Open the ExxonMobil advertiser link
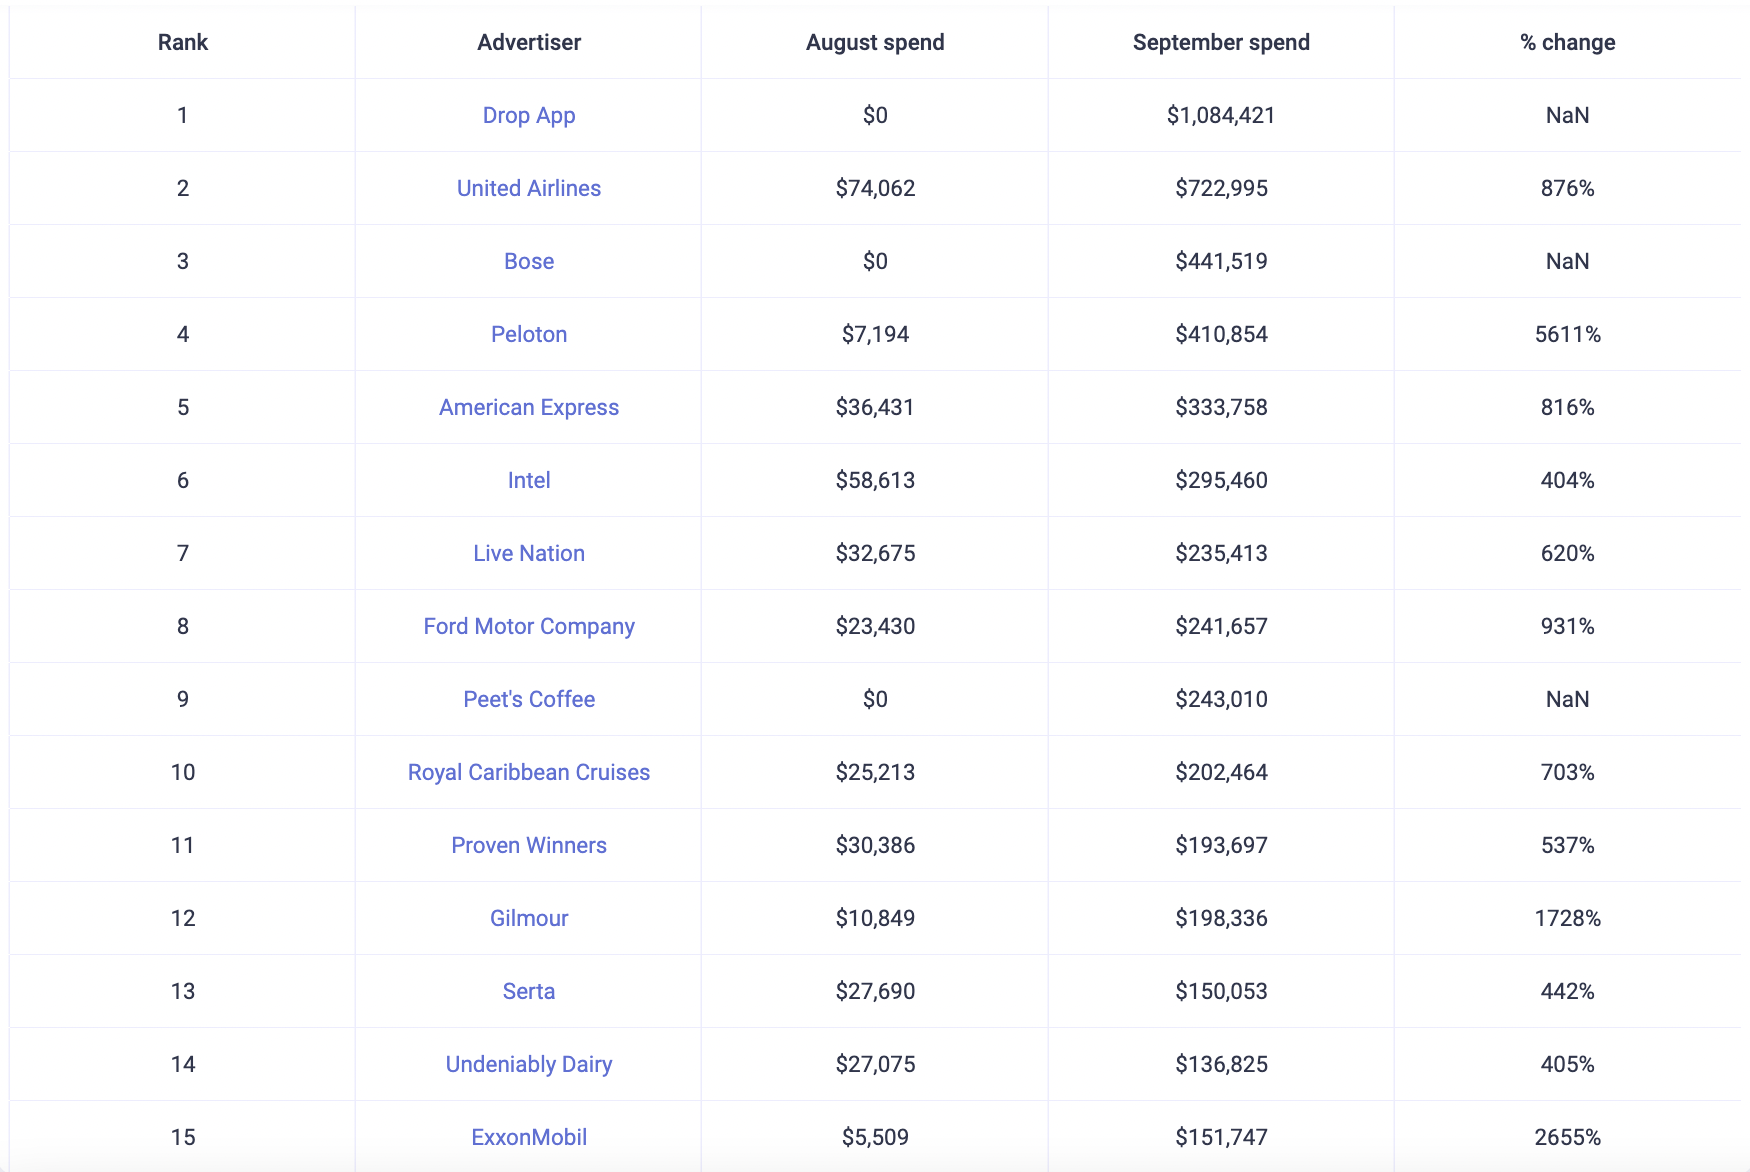Image resolution: width=1750 pixels, height=1172 pixels. pos(529,1137)
